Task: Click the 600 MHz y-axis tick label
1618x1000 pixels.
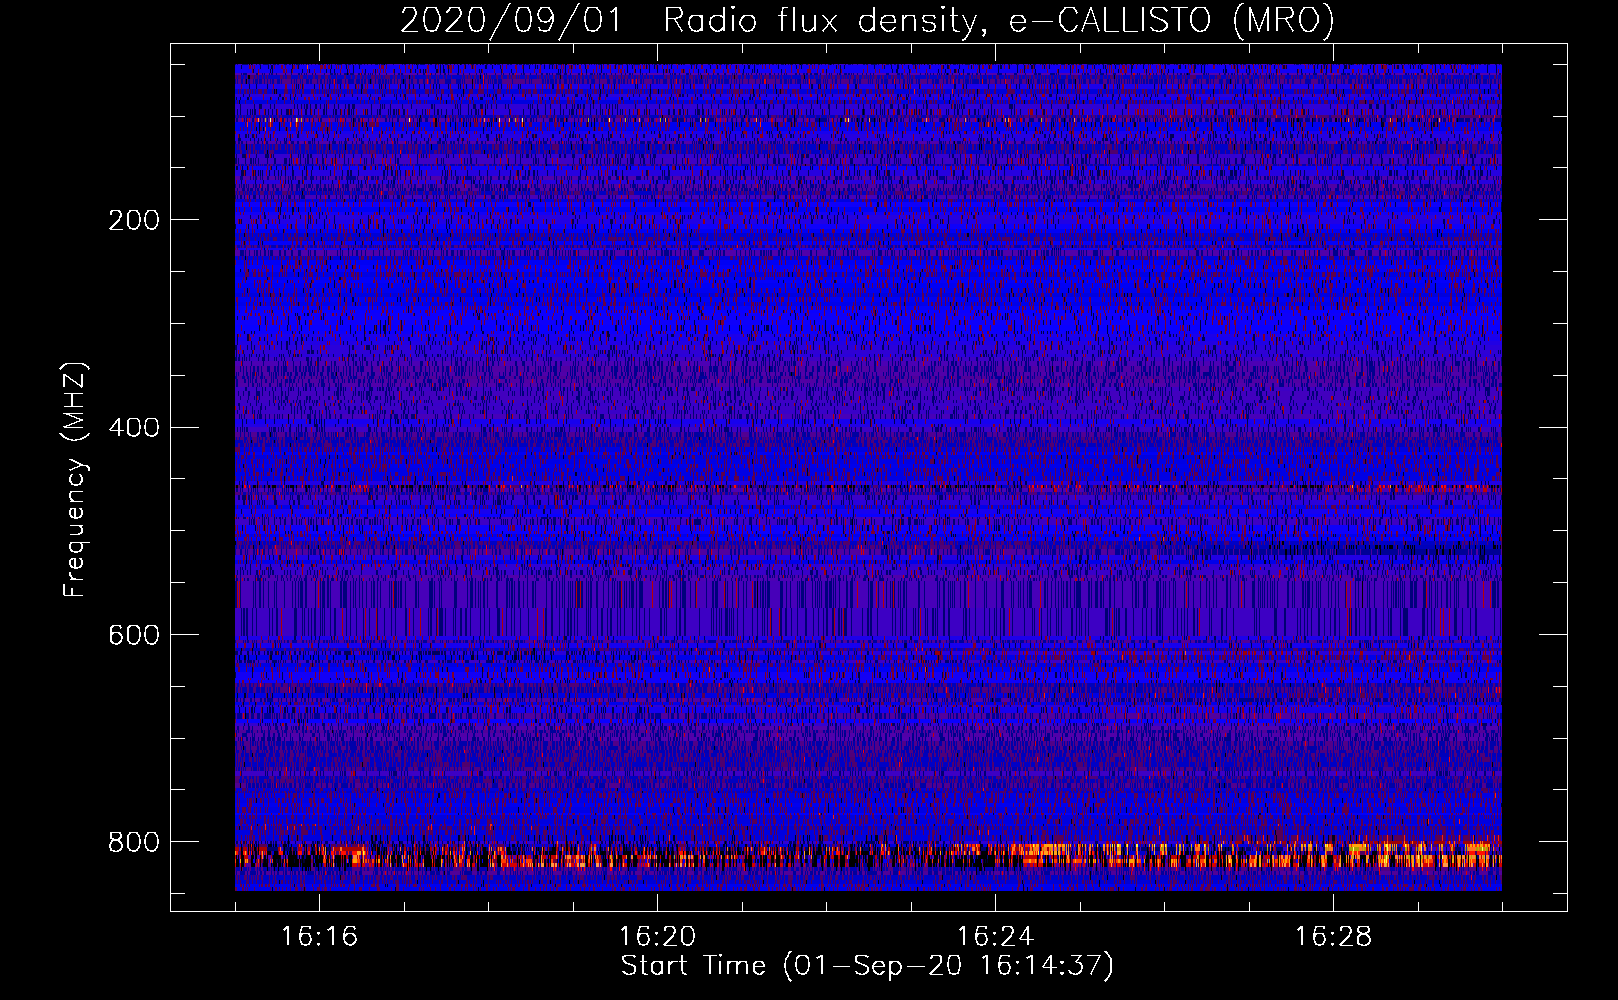Action: click(x=133, y=636)
